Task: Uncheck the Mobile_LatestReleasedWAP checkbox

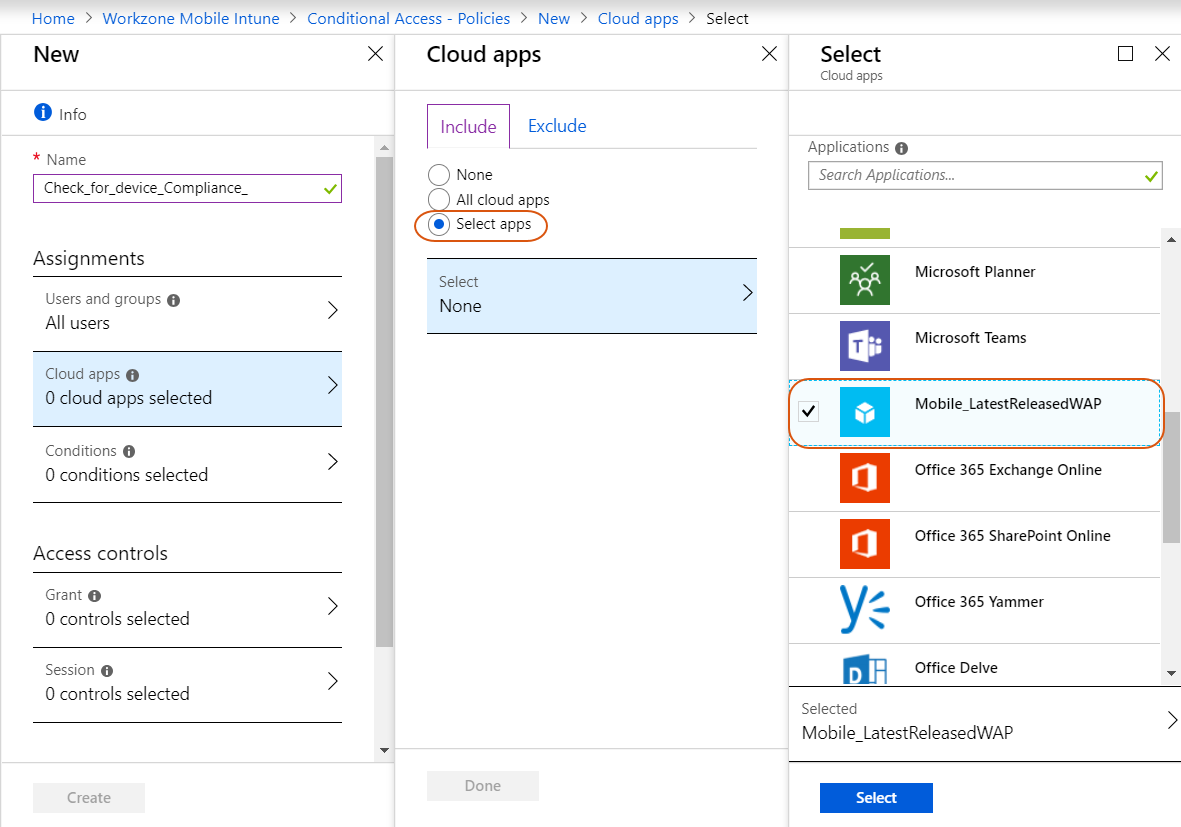Action: click(809, 411)
